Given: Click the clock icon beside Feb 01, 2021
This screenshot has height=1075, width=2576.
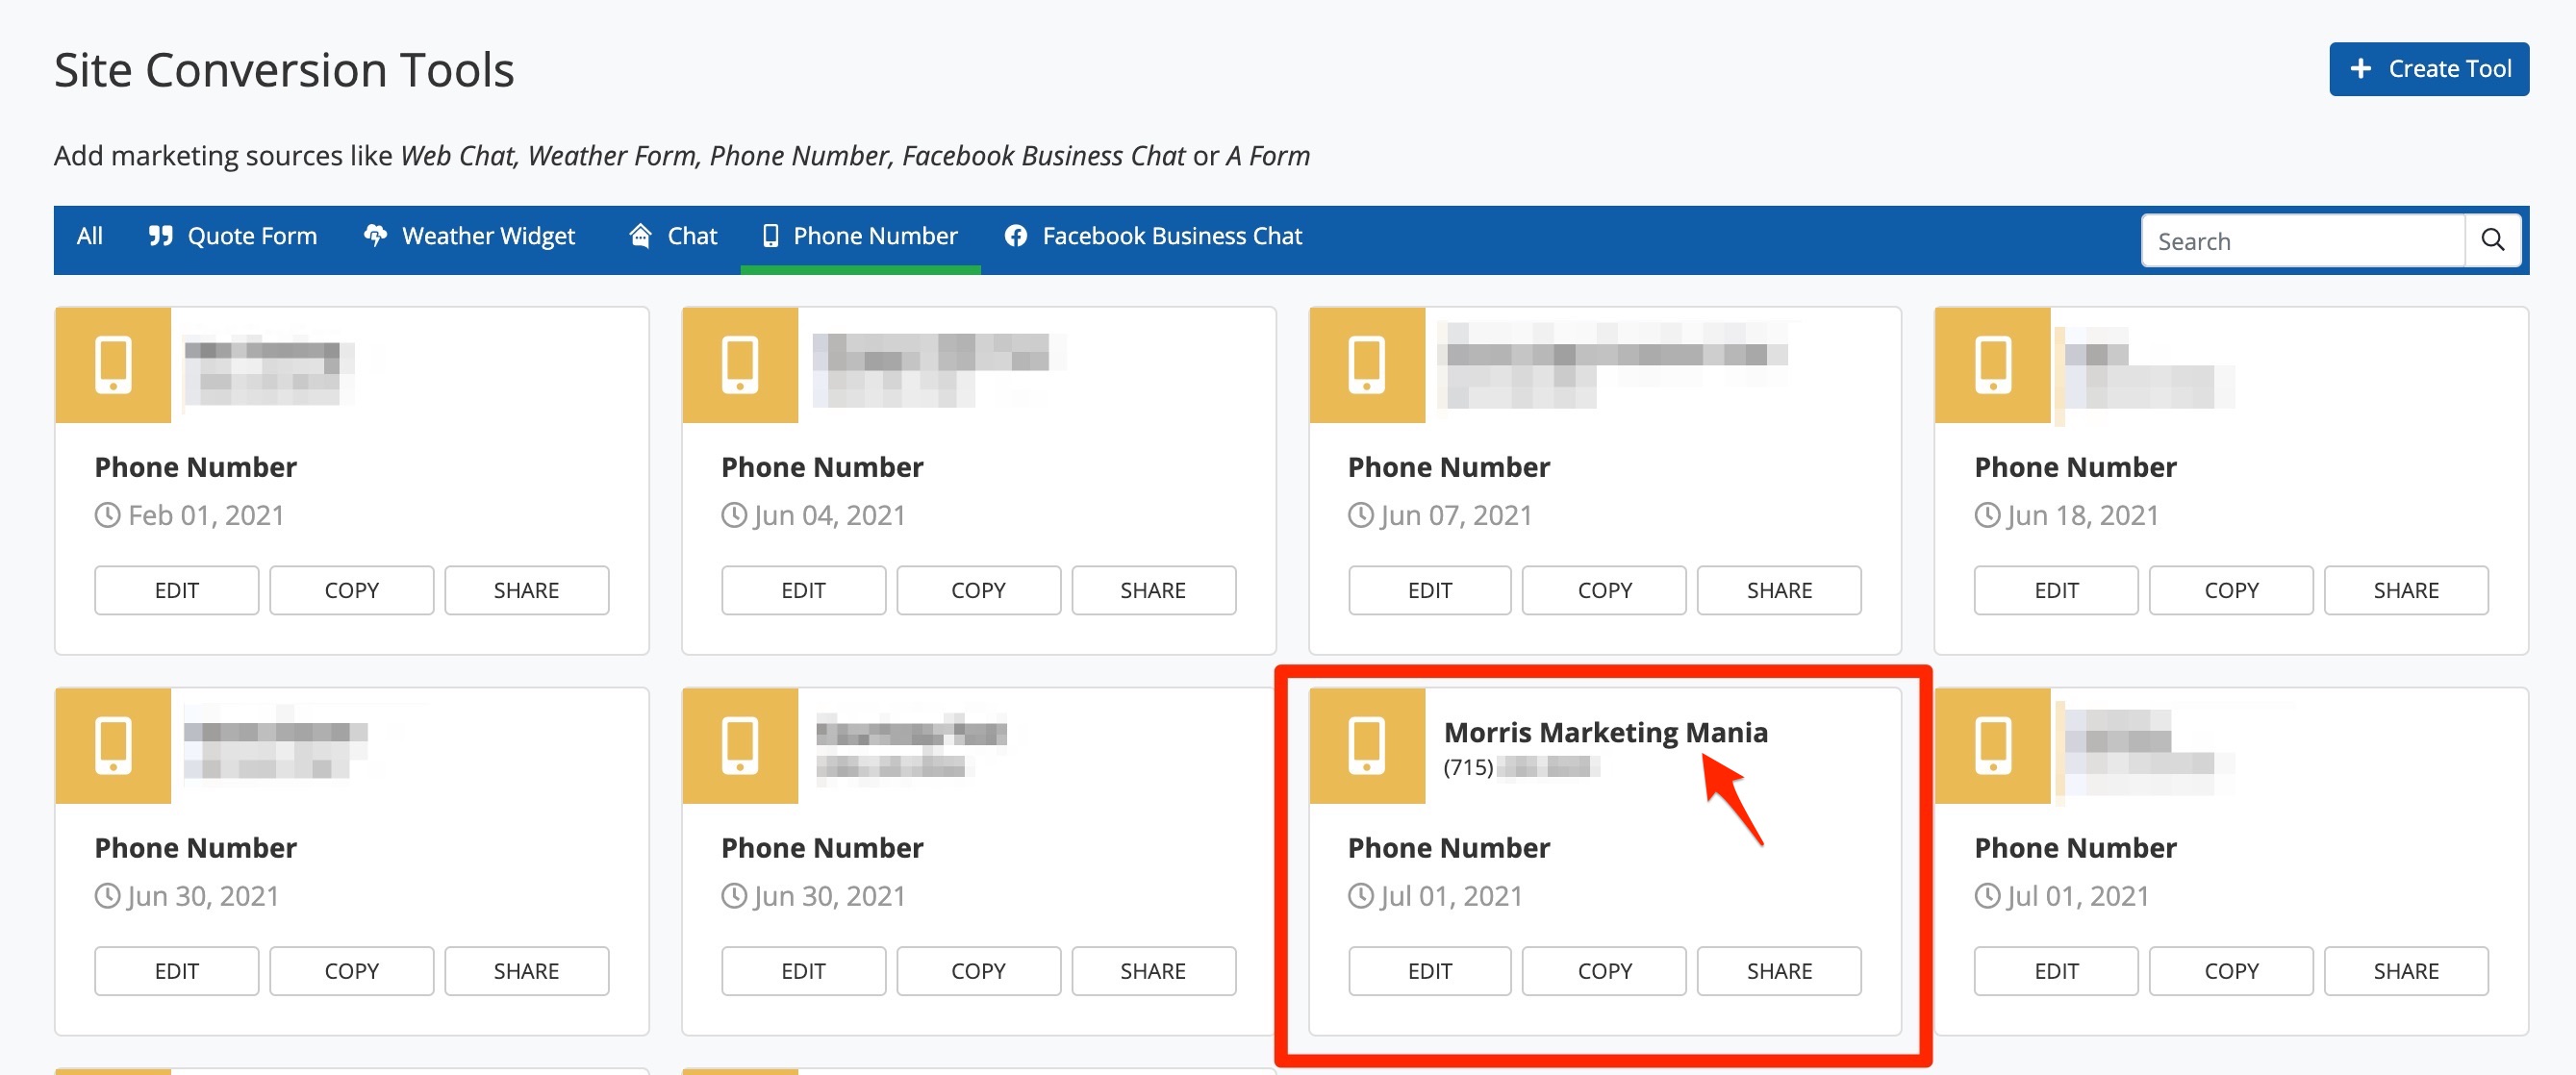Looking at the screenshot, I should (x=107, y=516).
